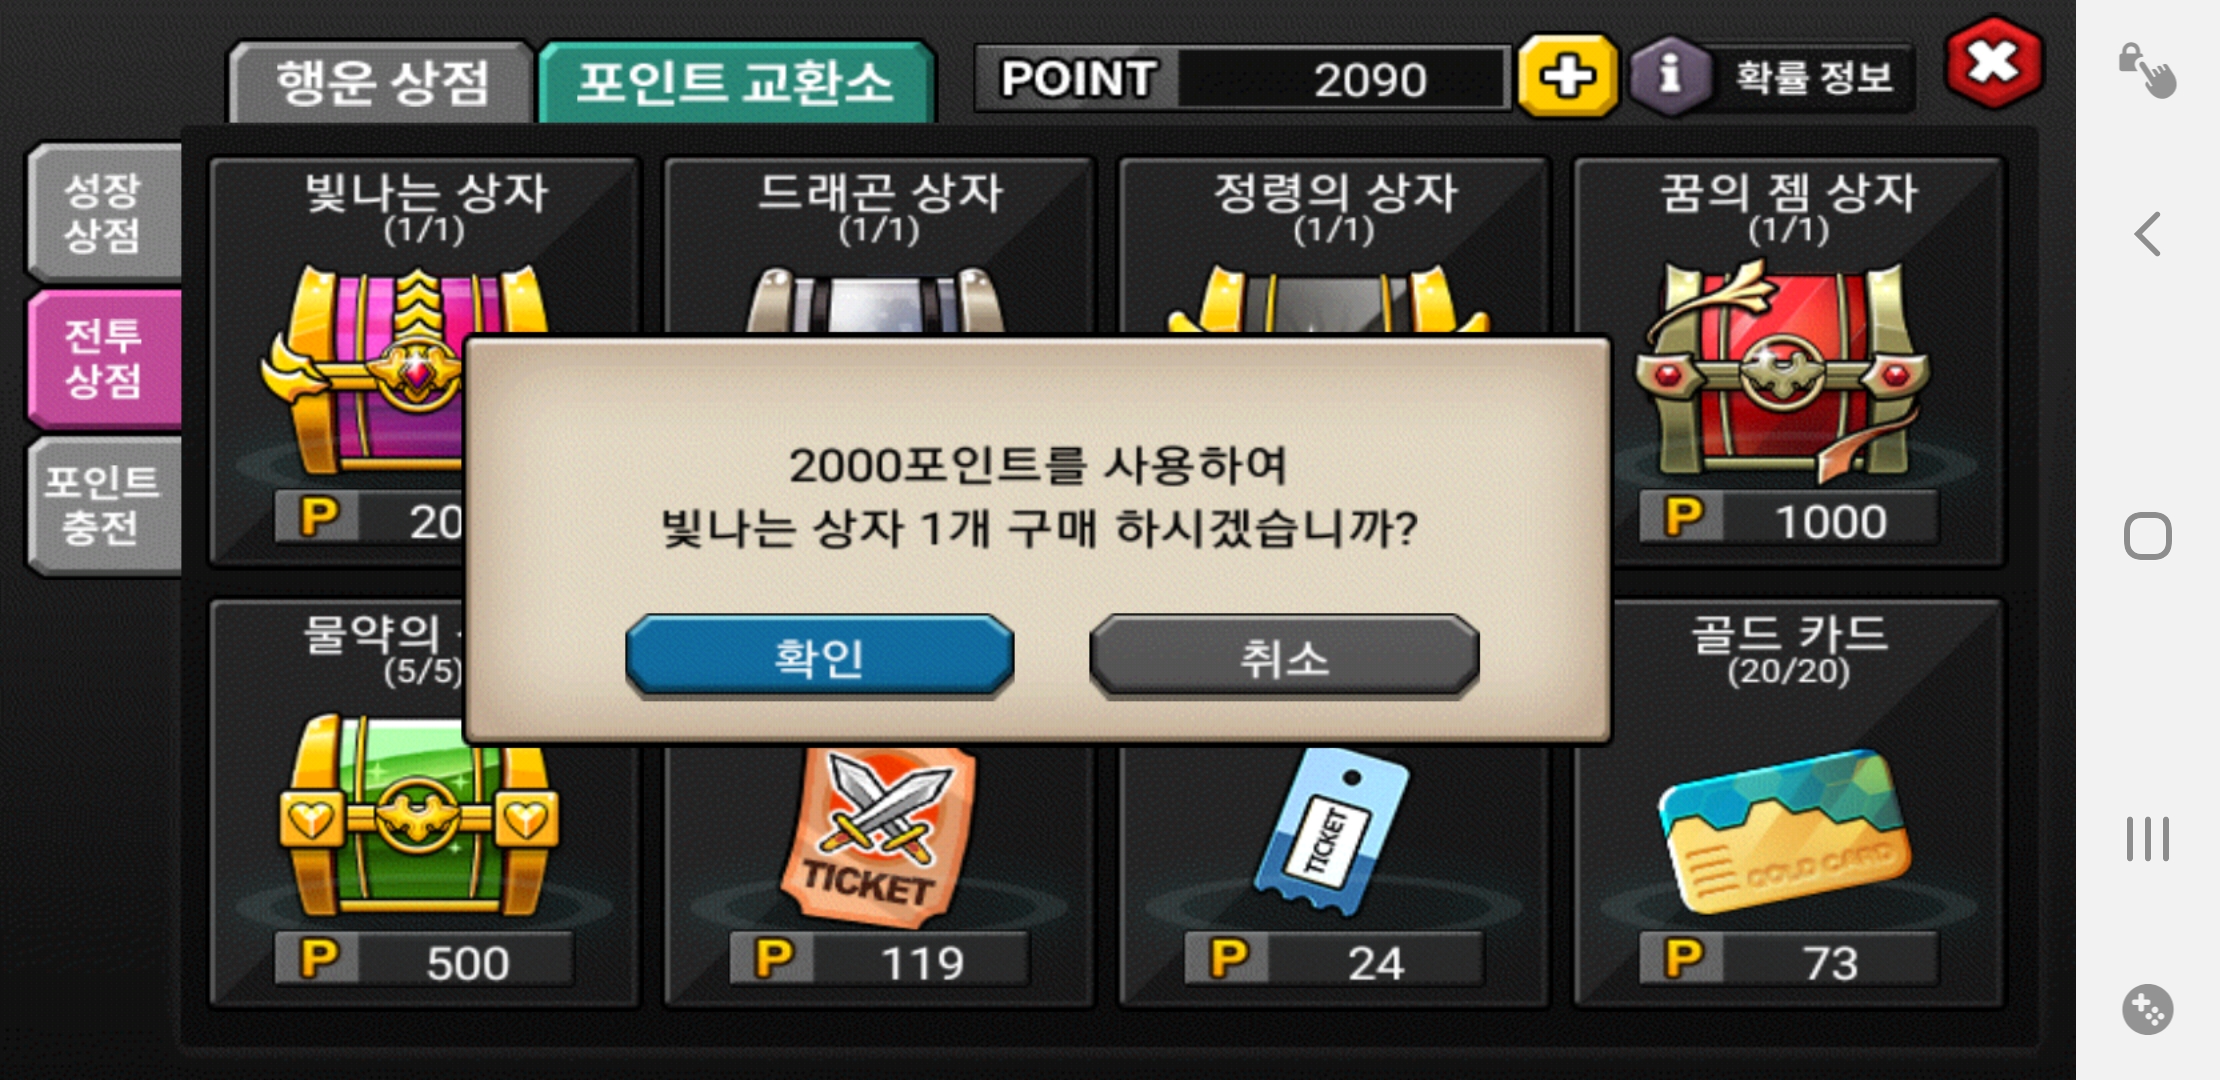Select the 골드 카드 item icon
Image resolution: width=2220 pixels, height=1080 pixels.
click(1785, 830)
